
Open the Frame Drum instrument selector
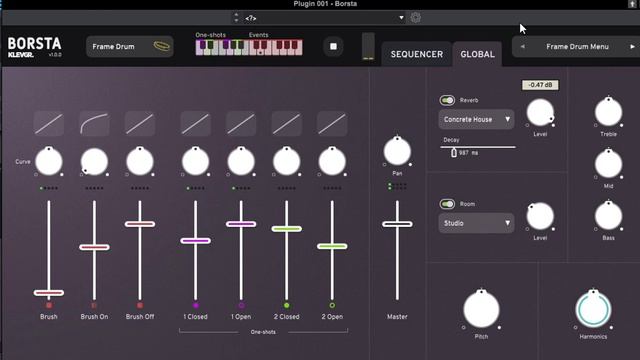tap(130, 47)
